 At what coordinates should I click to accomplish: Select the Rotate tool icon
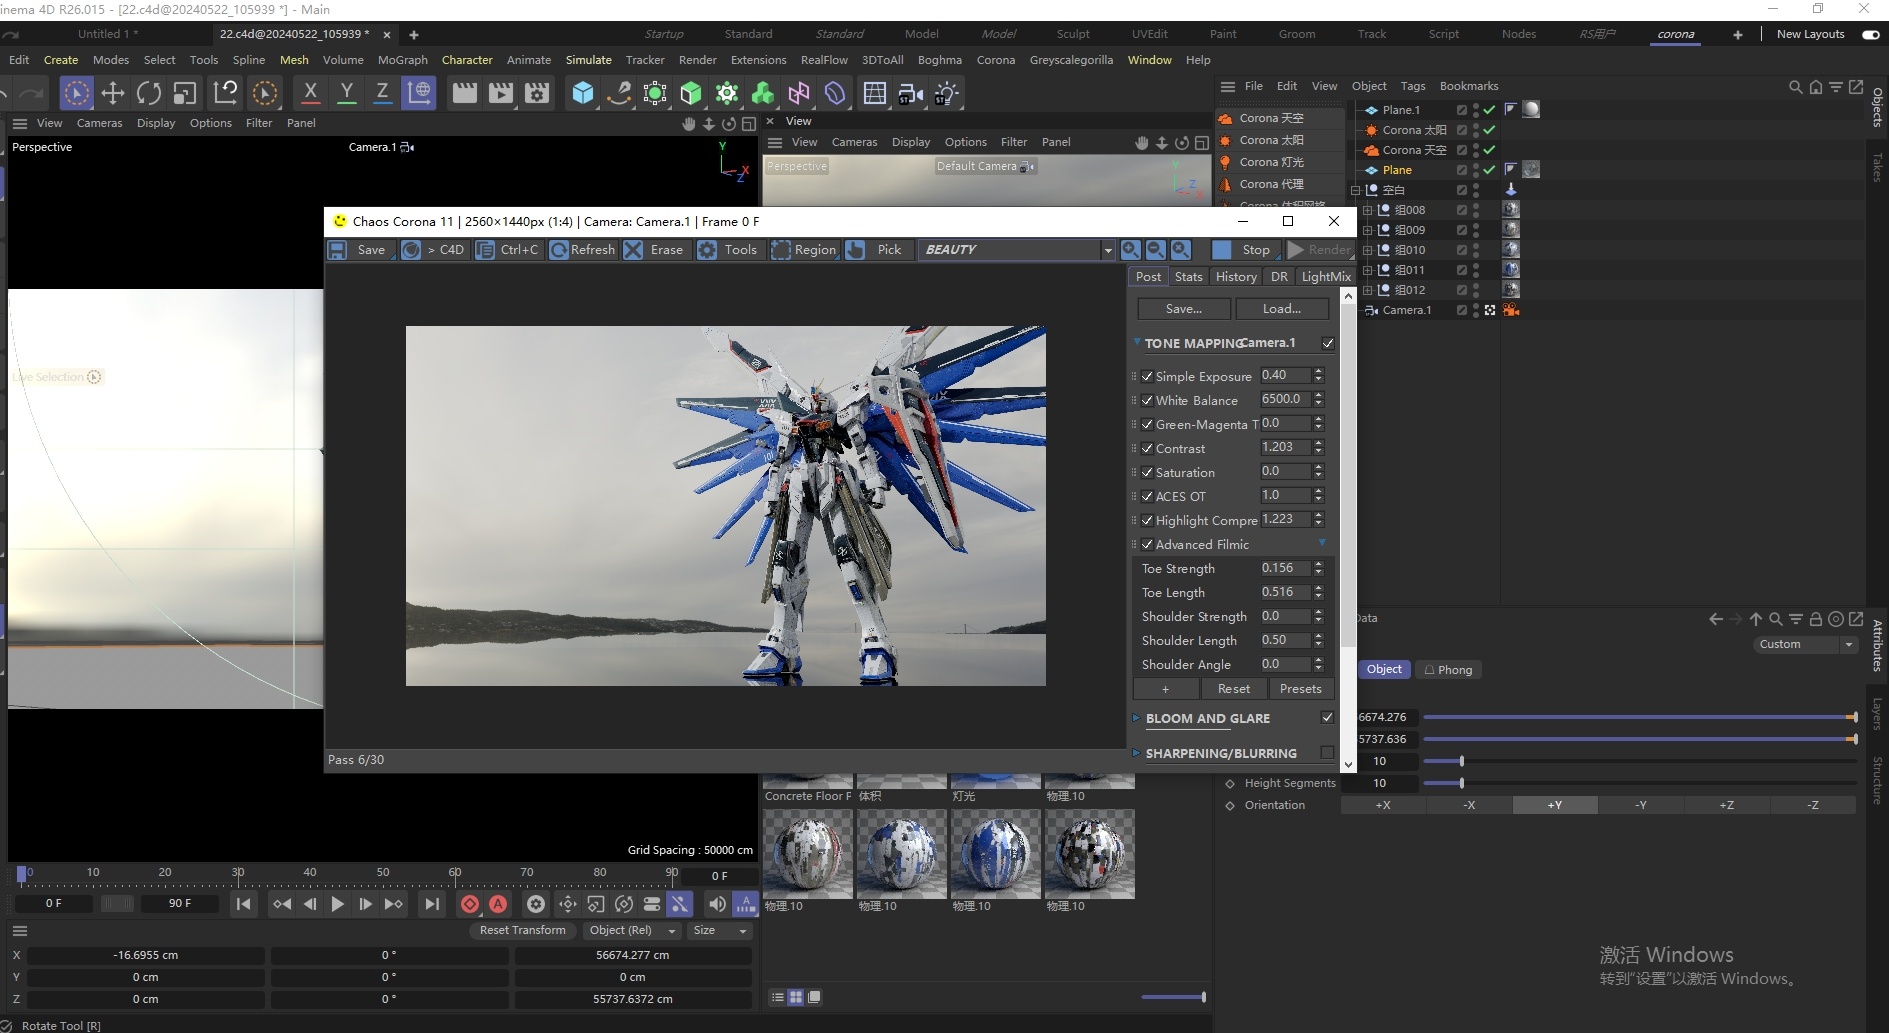(149, 93)
